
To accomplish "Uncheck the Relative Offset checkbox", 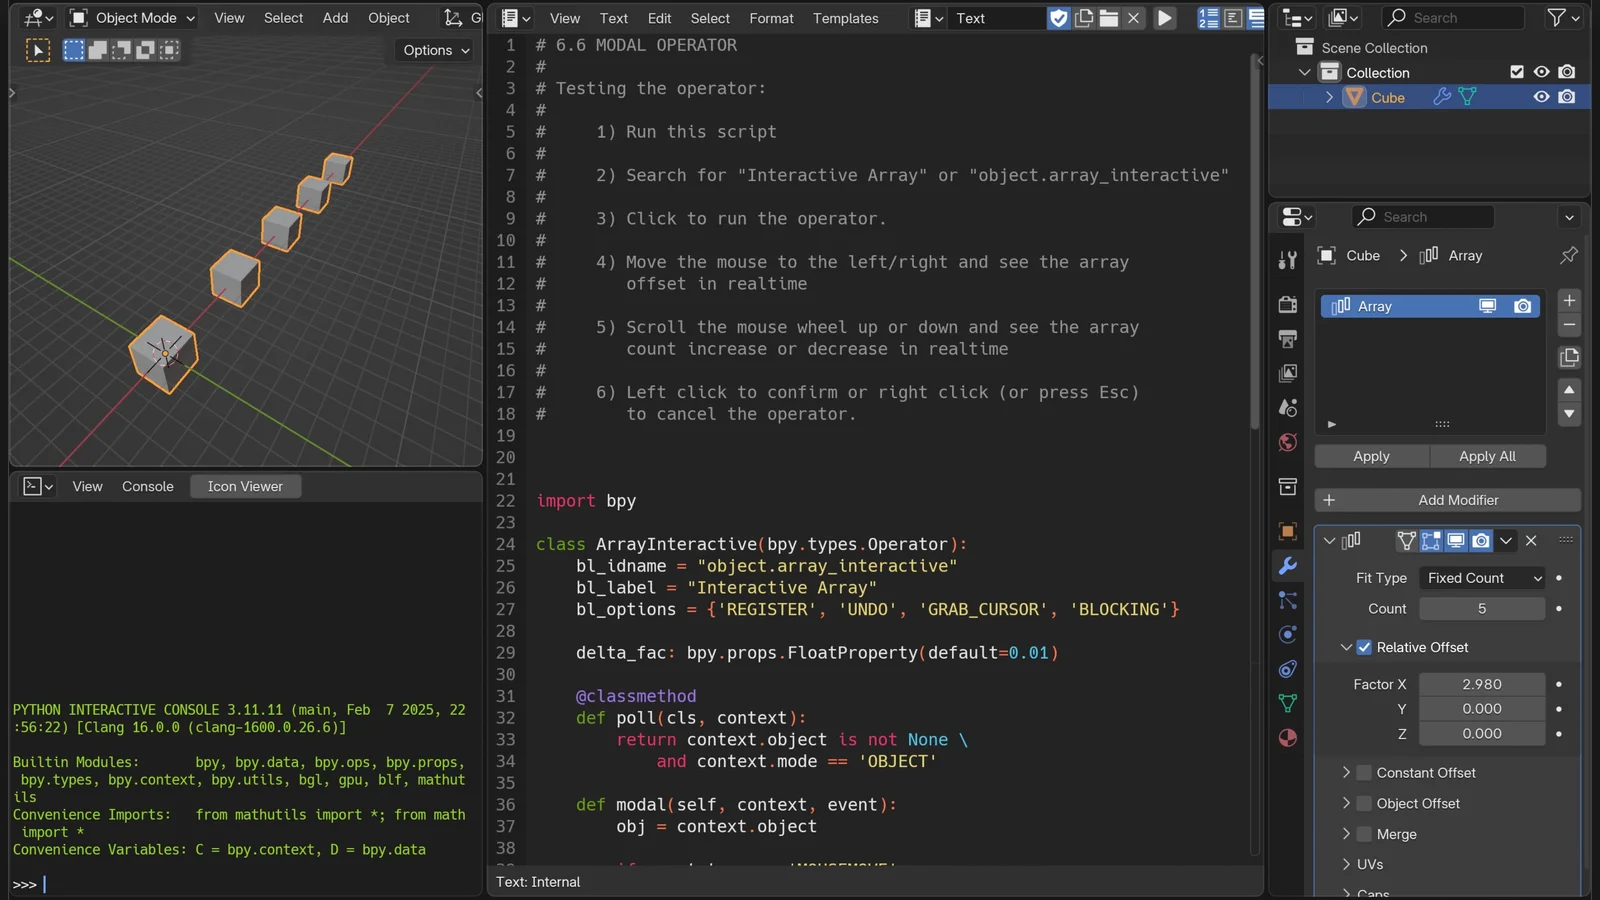I will [x=1364, y=647].
